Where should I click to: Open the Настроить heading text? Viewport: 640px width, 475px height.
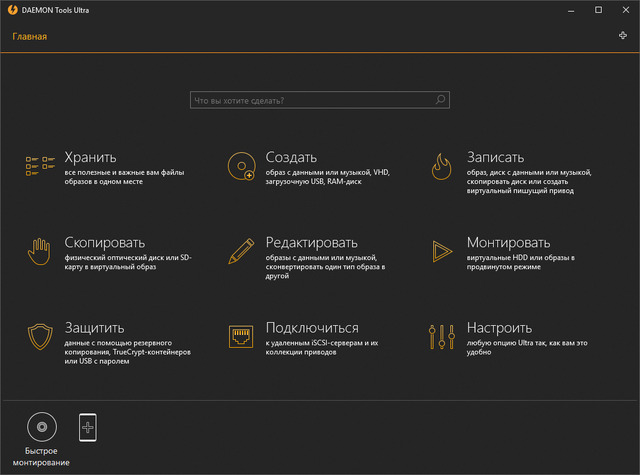[x=499, y=327]
